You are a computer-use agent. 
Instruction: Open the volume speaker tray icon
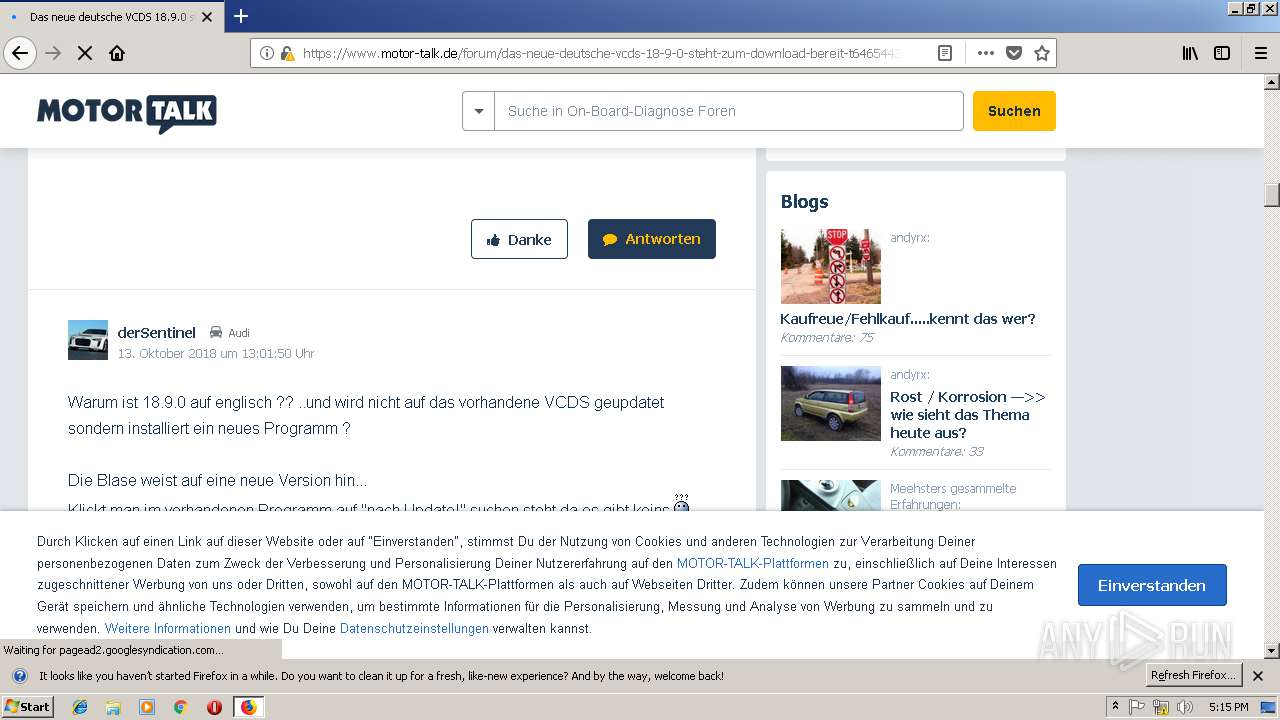tap(1185, 707)
